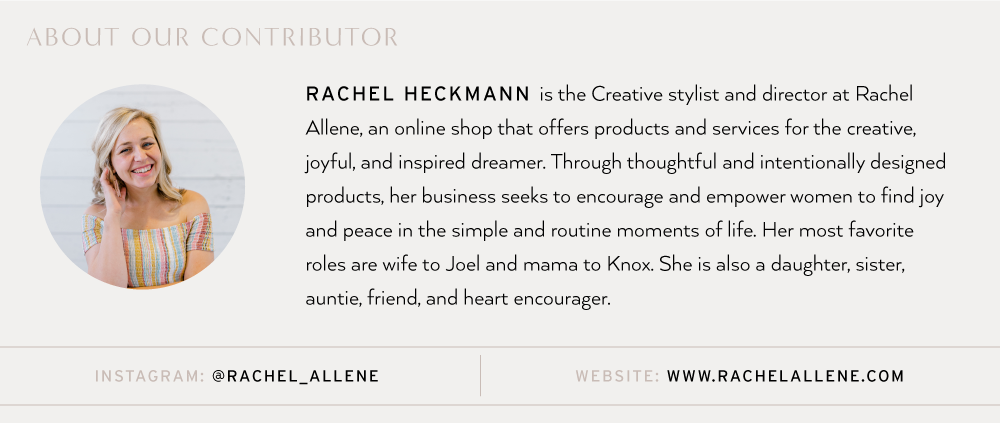Click the "INSTAGRAM:" label
This screenshot has width=1000, height=423.
[x=150, y=376]
